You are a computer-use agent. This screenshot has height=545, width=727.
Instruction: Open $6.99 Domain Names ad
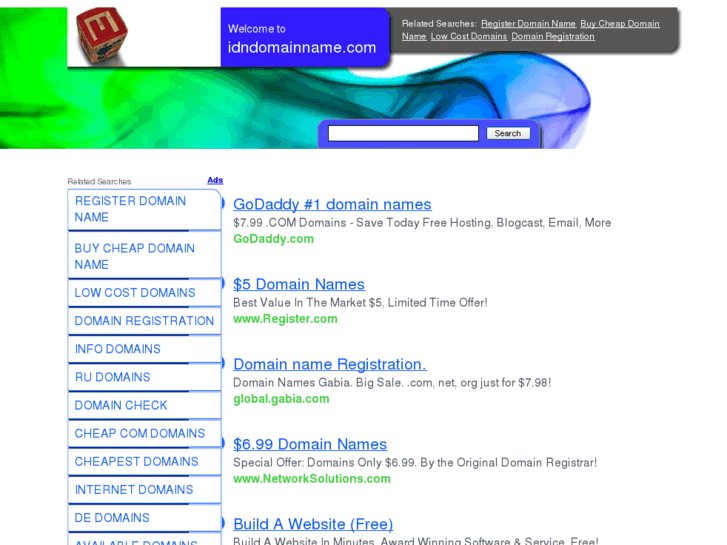310,444
